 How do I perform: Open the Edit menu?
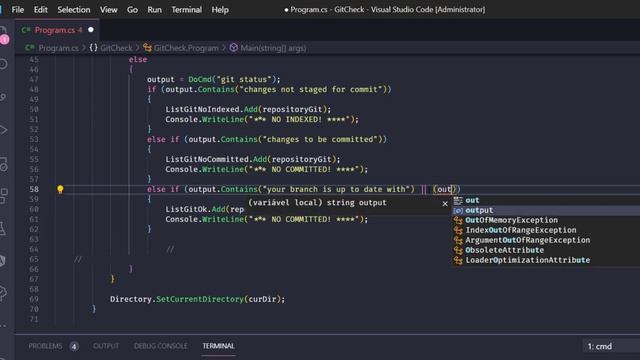coord(40,9)
